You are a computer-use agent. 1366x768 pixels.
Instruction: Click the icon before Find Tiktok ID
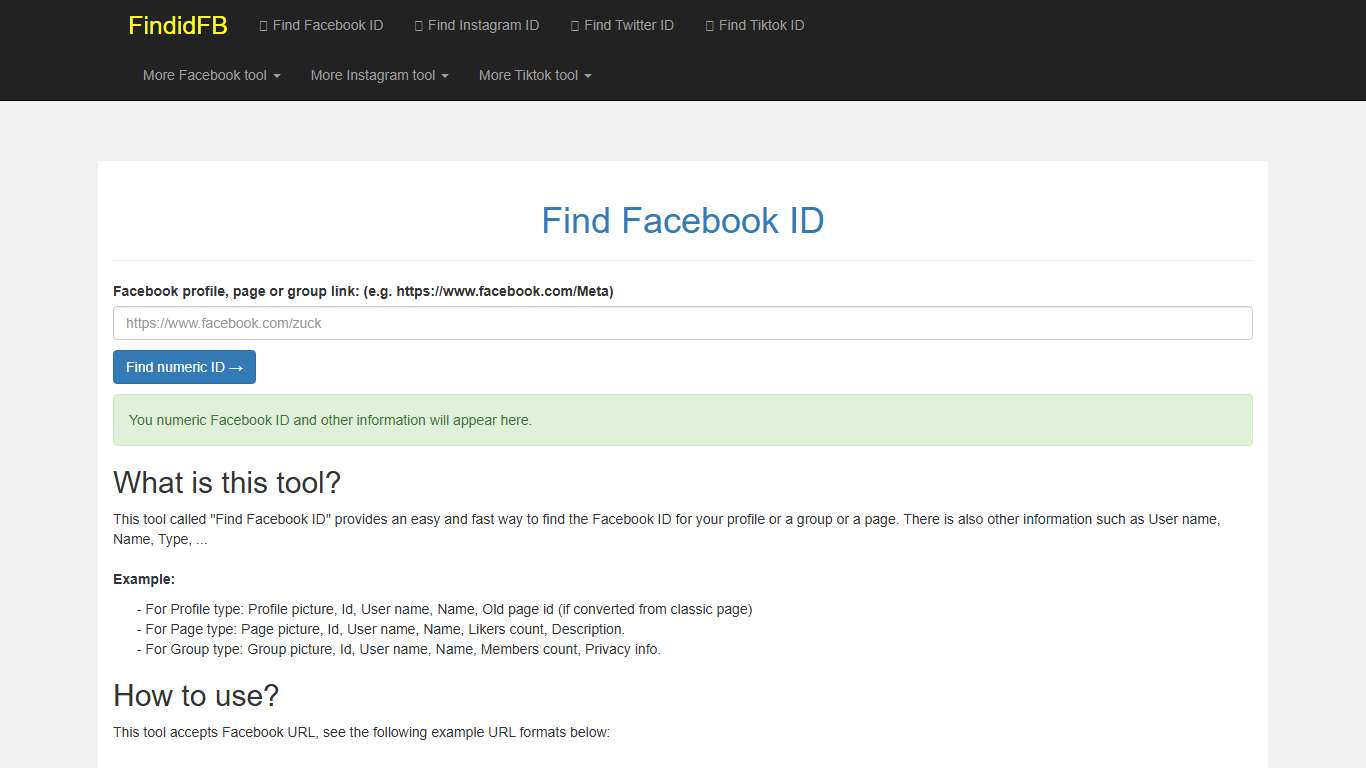coord(710,26)
